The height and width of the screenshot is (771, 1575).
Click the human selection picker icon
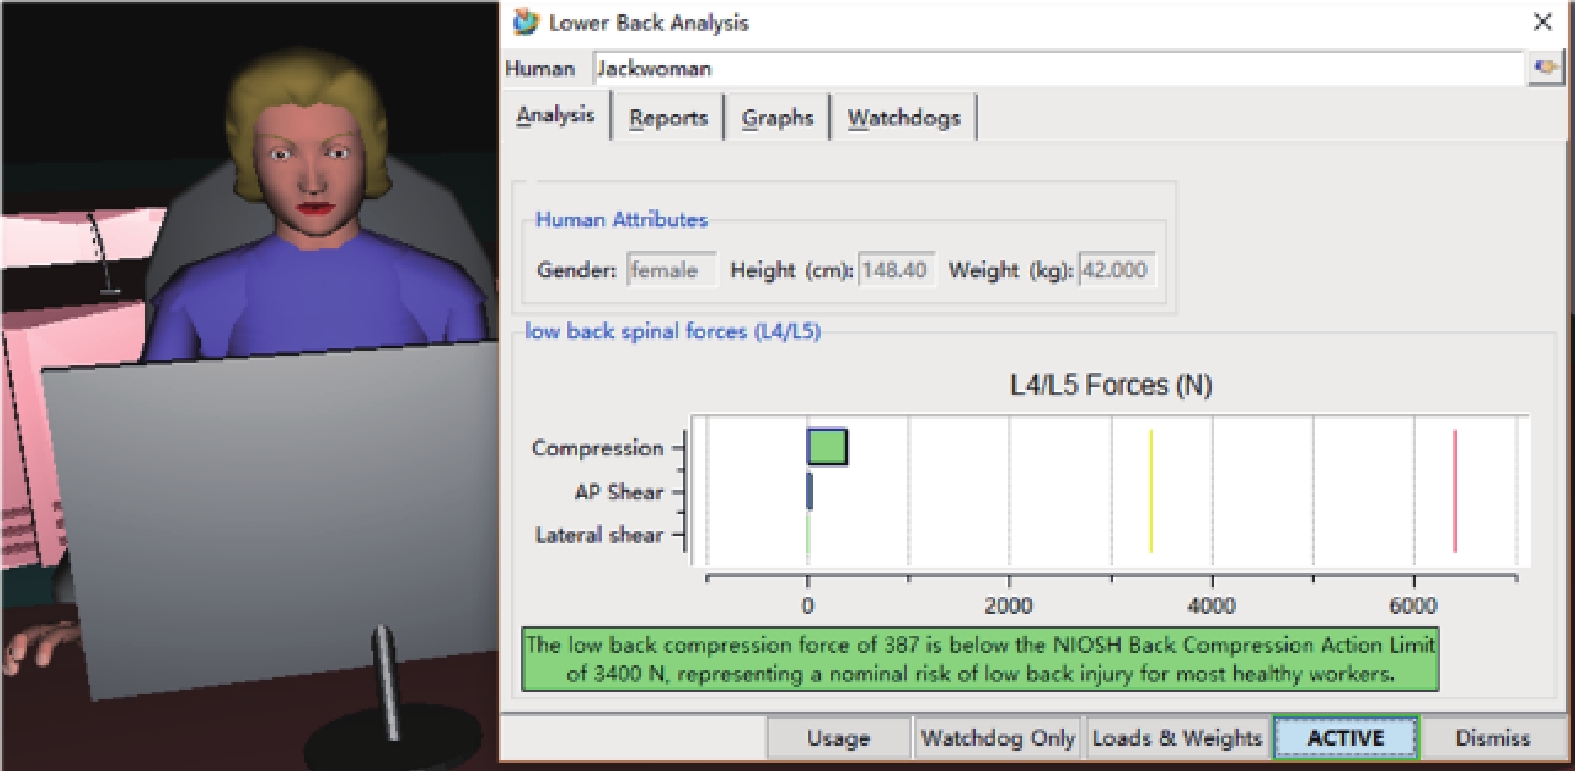[x=1546, y=68]
